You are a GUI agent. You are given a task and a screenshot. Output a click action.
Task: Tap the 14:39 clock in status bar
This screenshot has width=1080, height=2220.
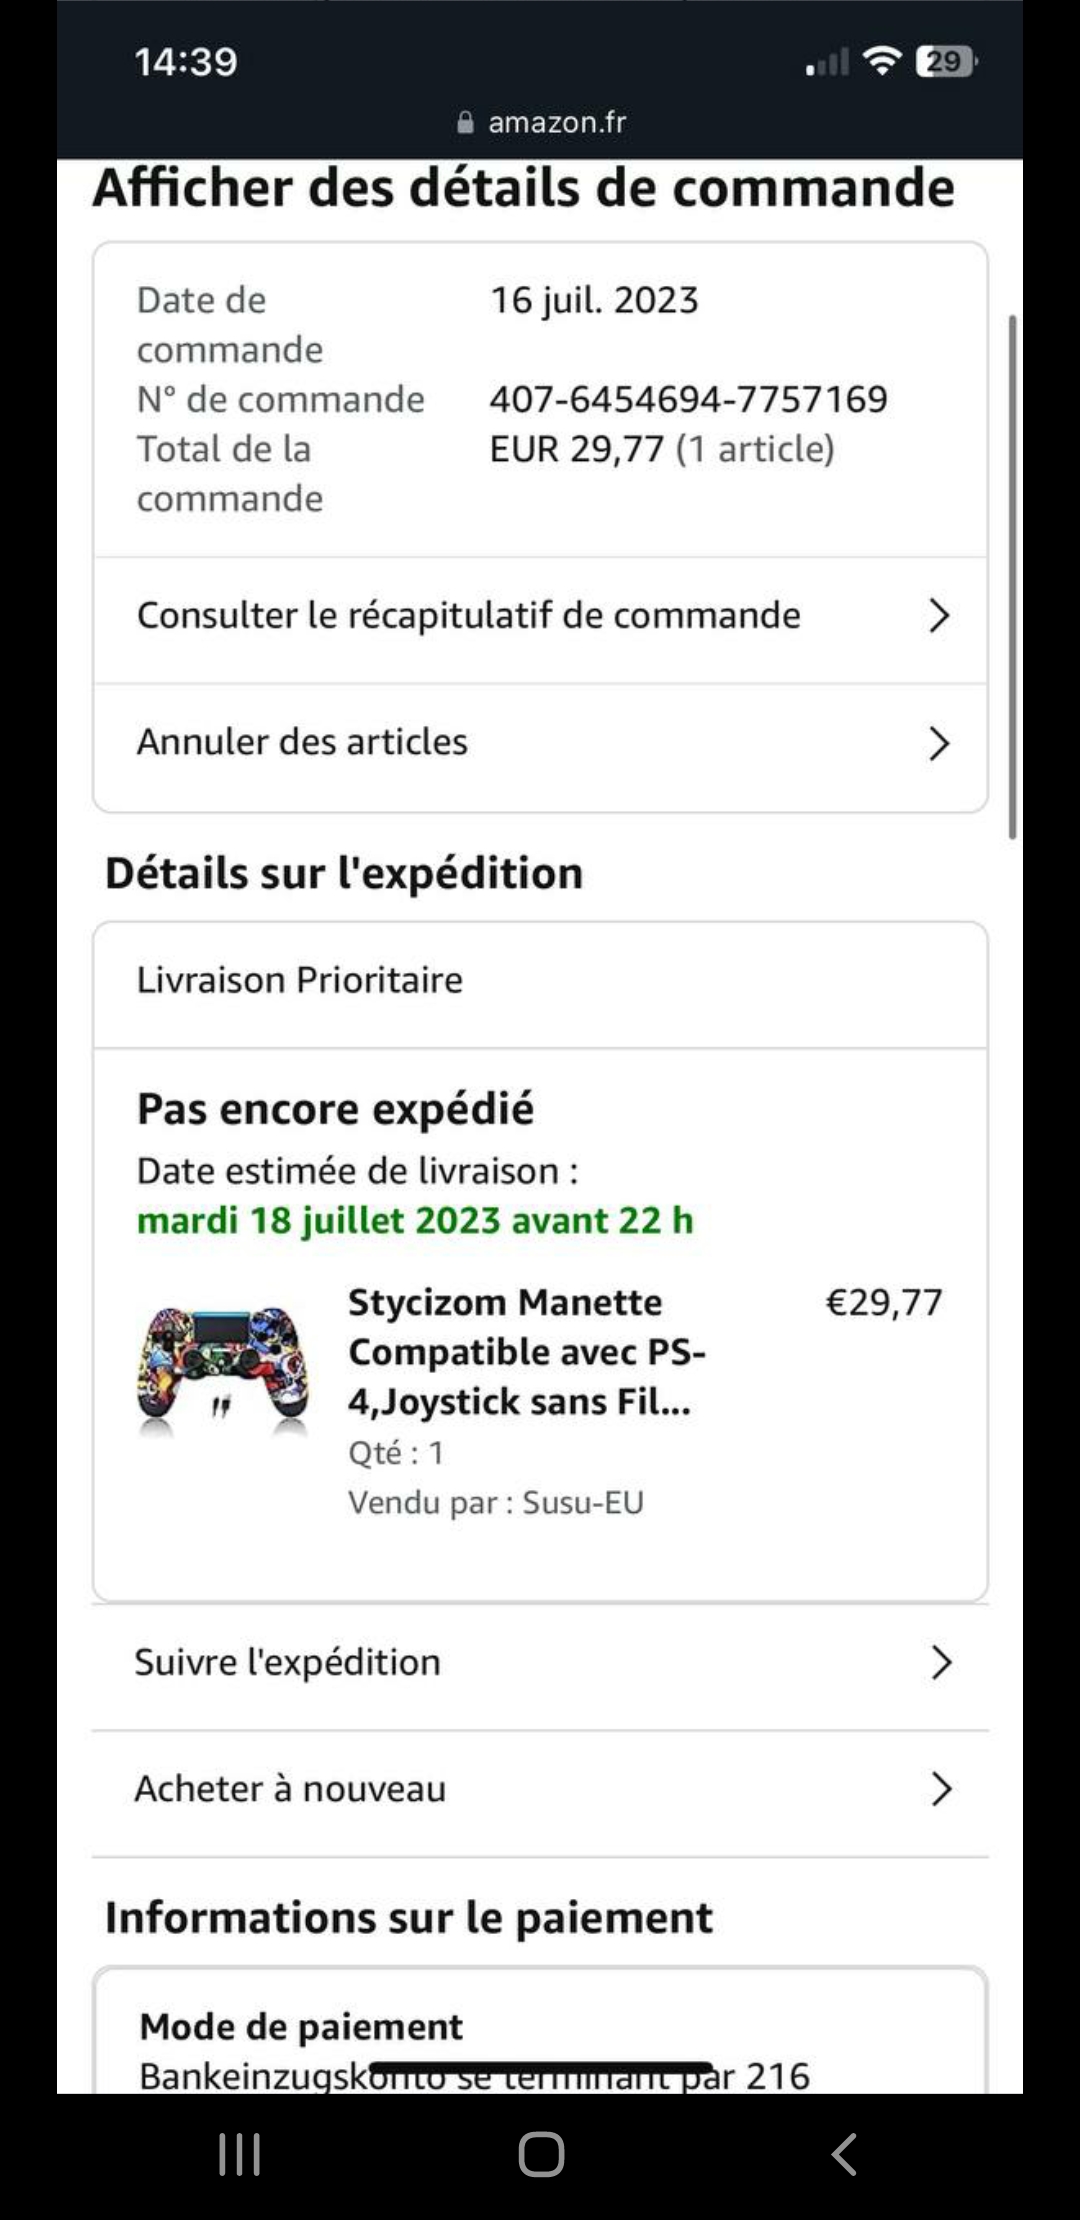pos(186,62)
